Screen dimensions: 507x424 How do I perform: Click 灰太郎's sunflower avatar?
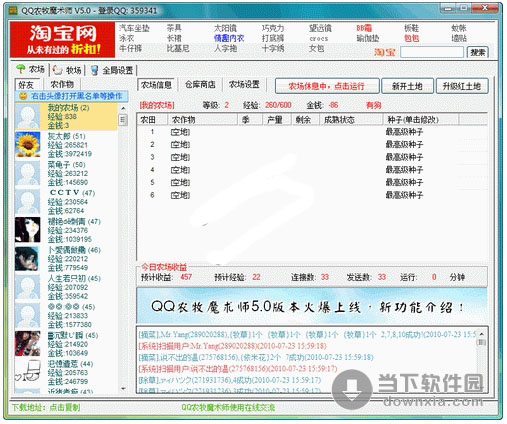pos(28,145)
